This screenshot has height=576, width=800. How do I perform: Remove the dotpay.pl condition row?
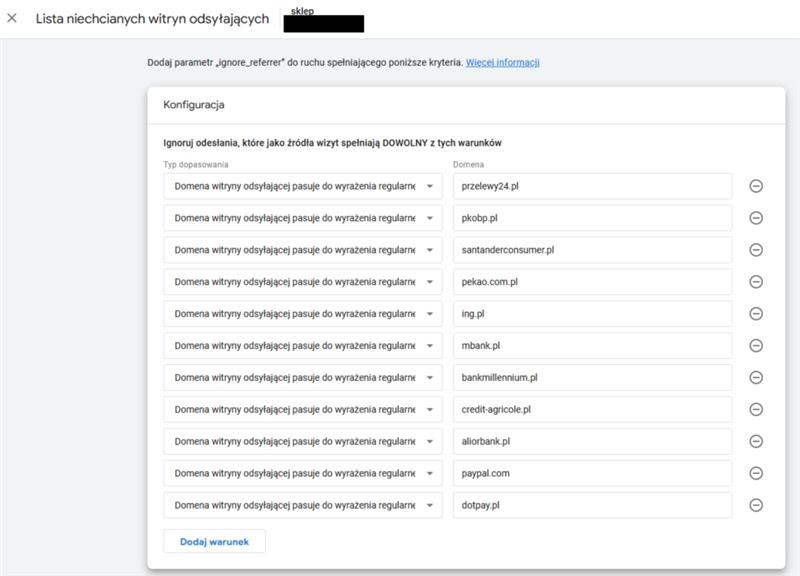(x=756, y=505)
